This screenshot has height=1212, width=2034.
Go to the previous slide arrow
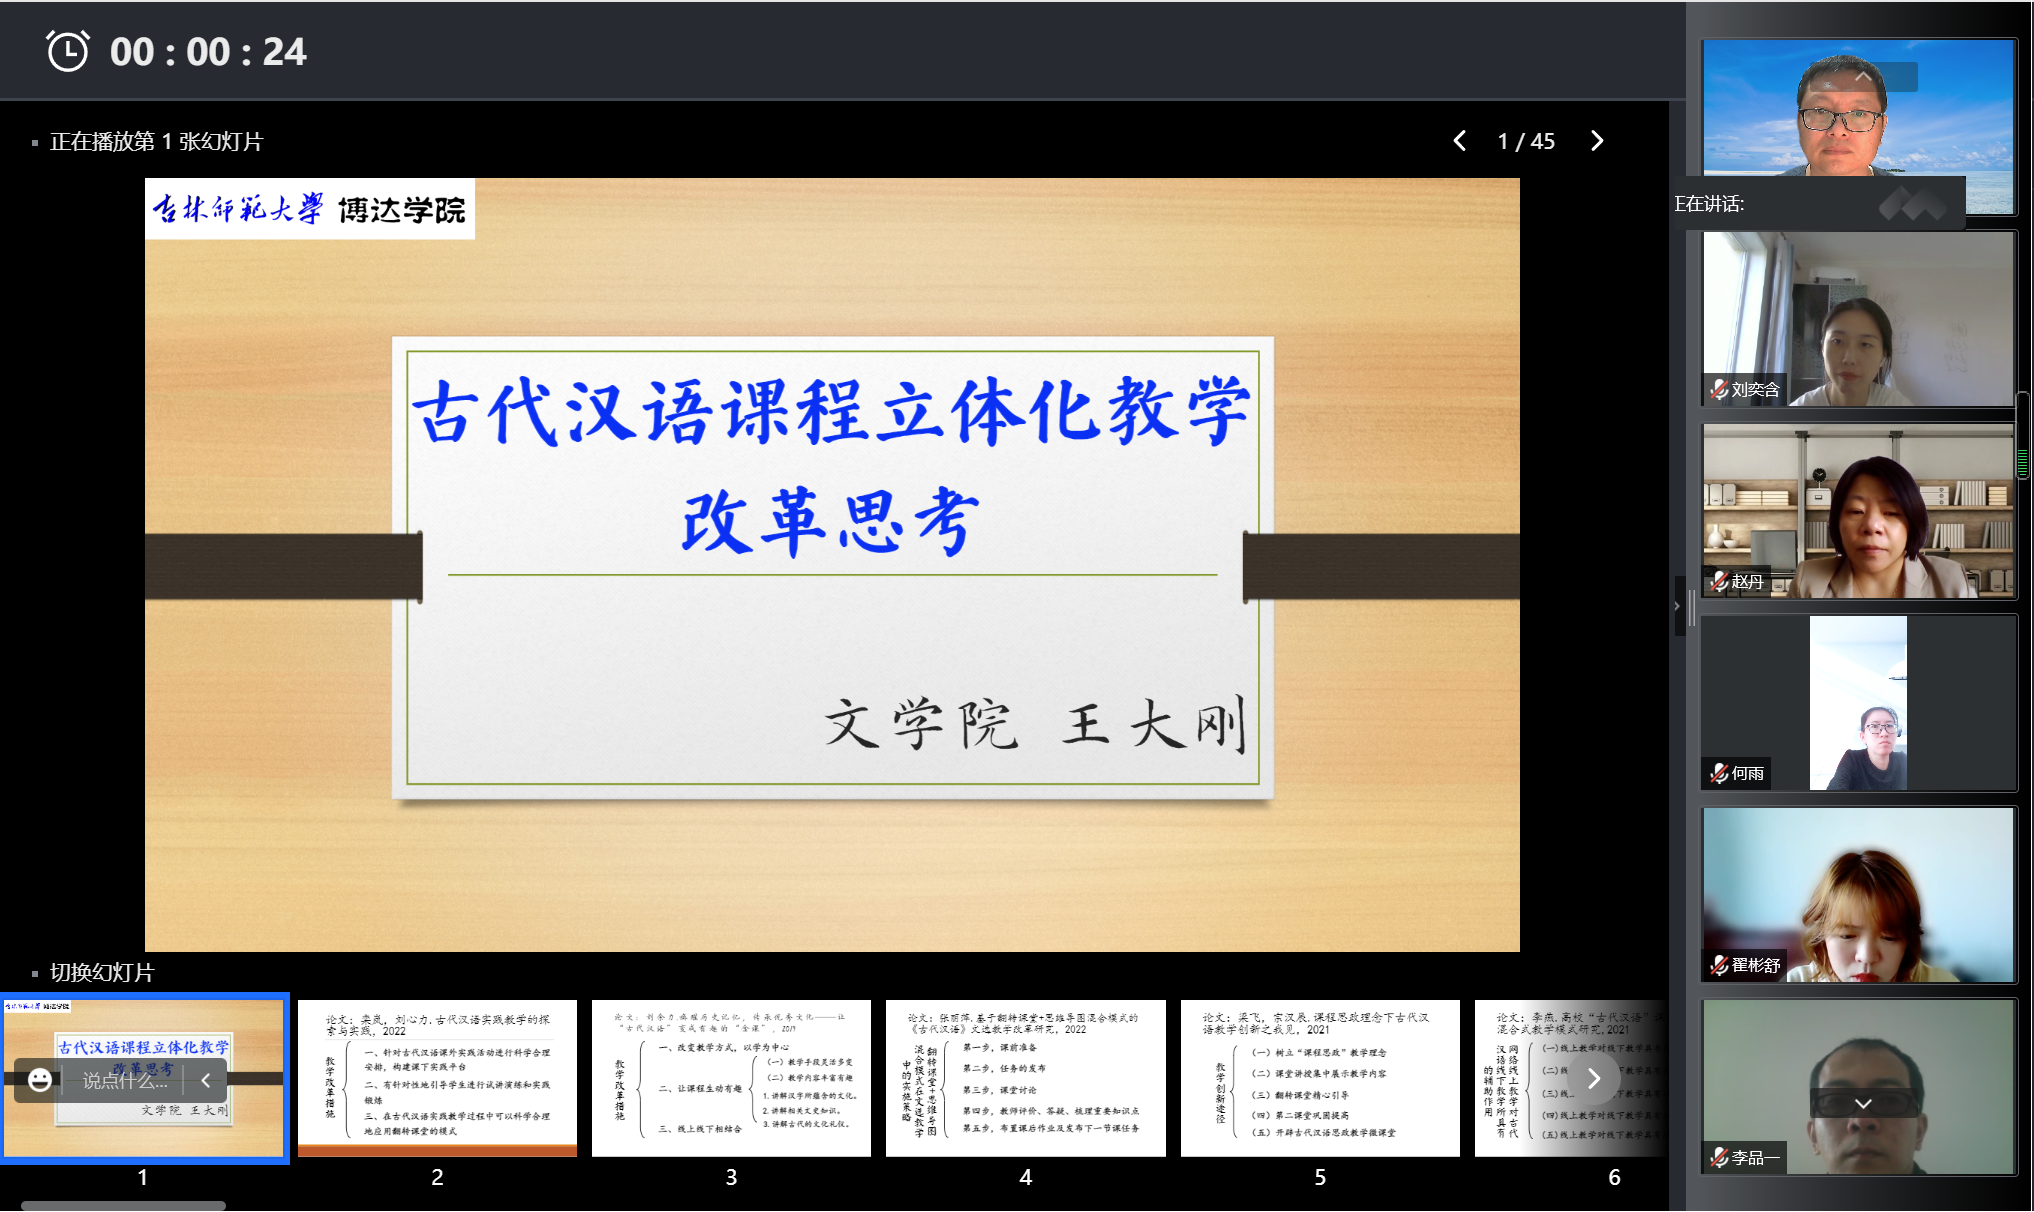1460,141
